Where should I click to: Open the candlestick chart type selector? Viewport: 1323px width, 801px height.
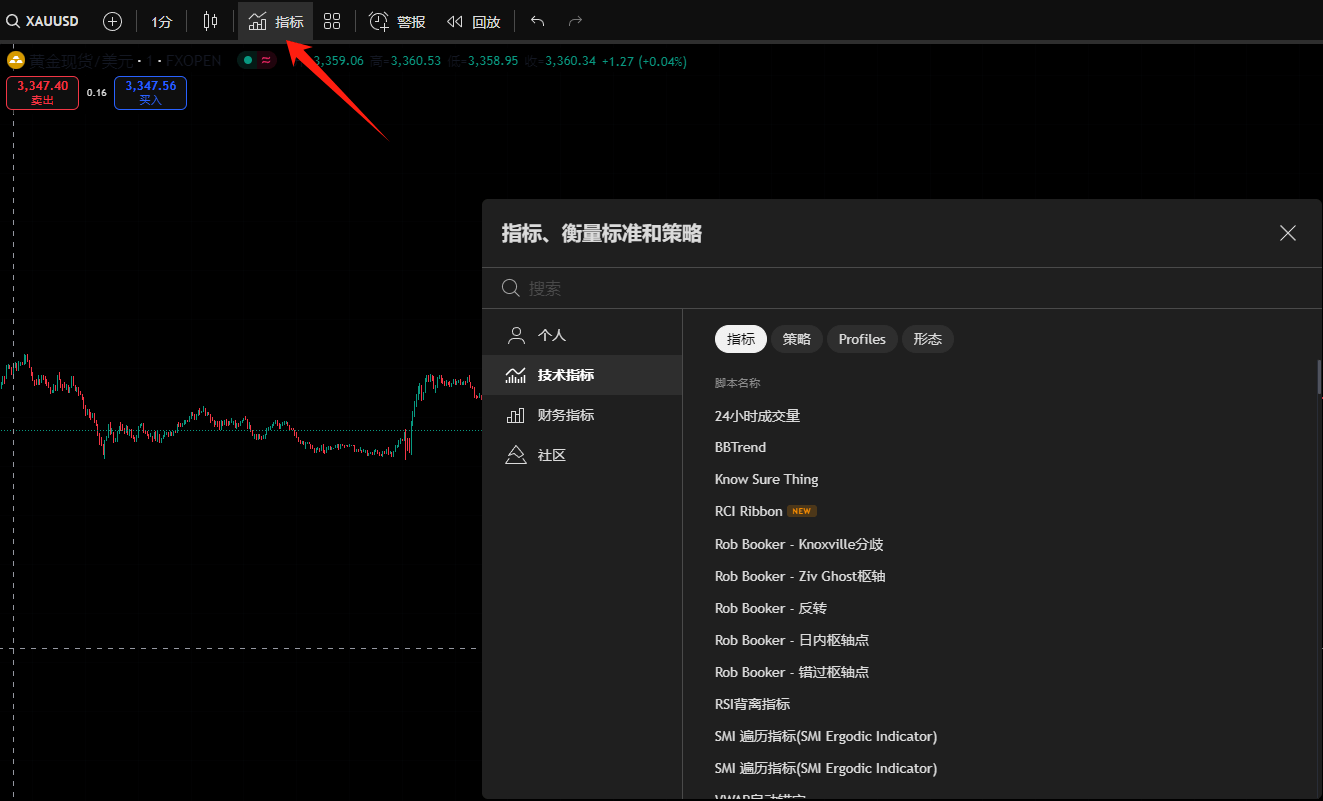point(210,21)
